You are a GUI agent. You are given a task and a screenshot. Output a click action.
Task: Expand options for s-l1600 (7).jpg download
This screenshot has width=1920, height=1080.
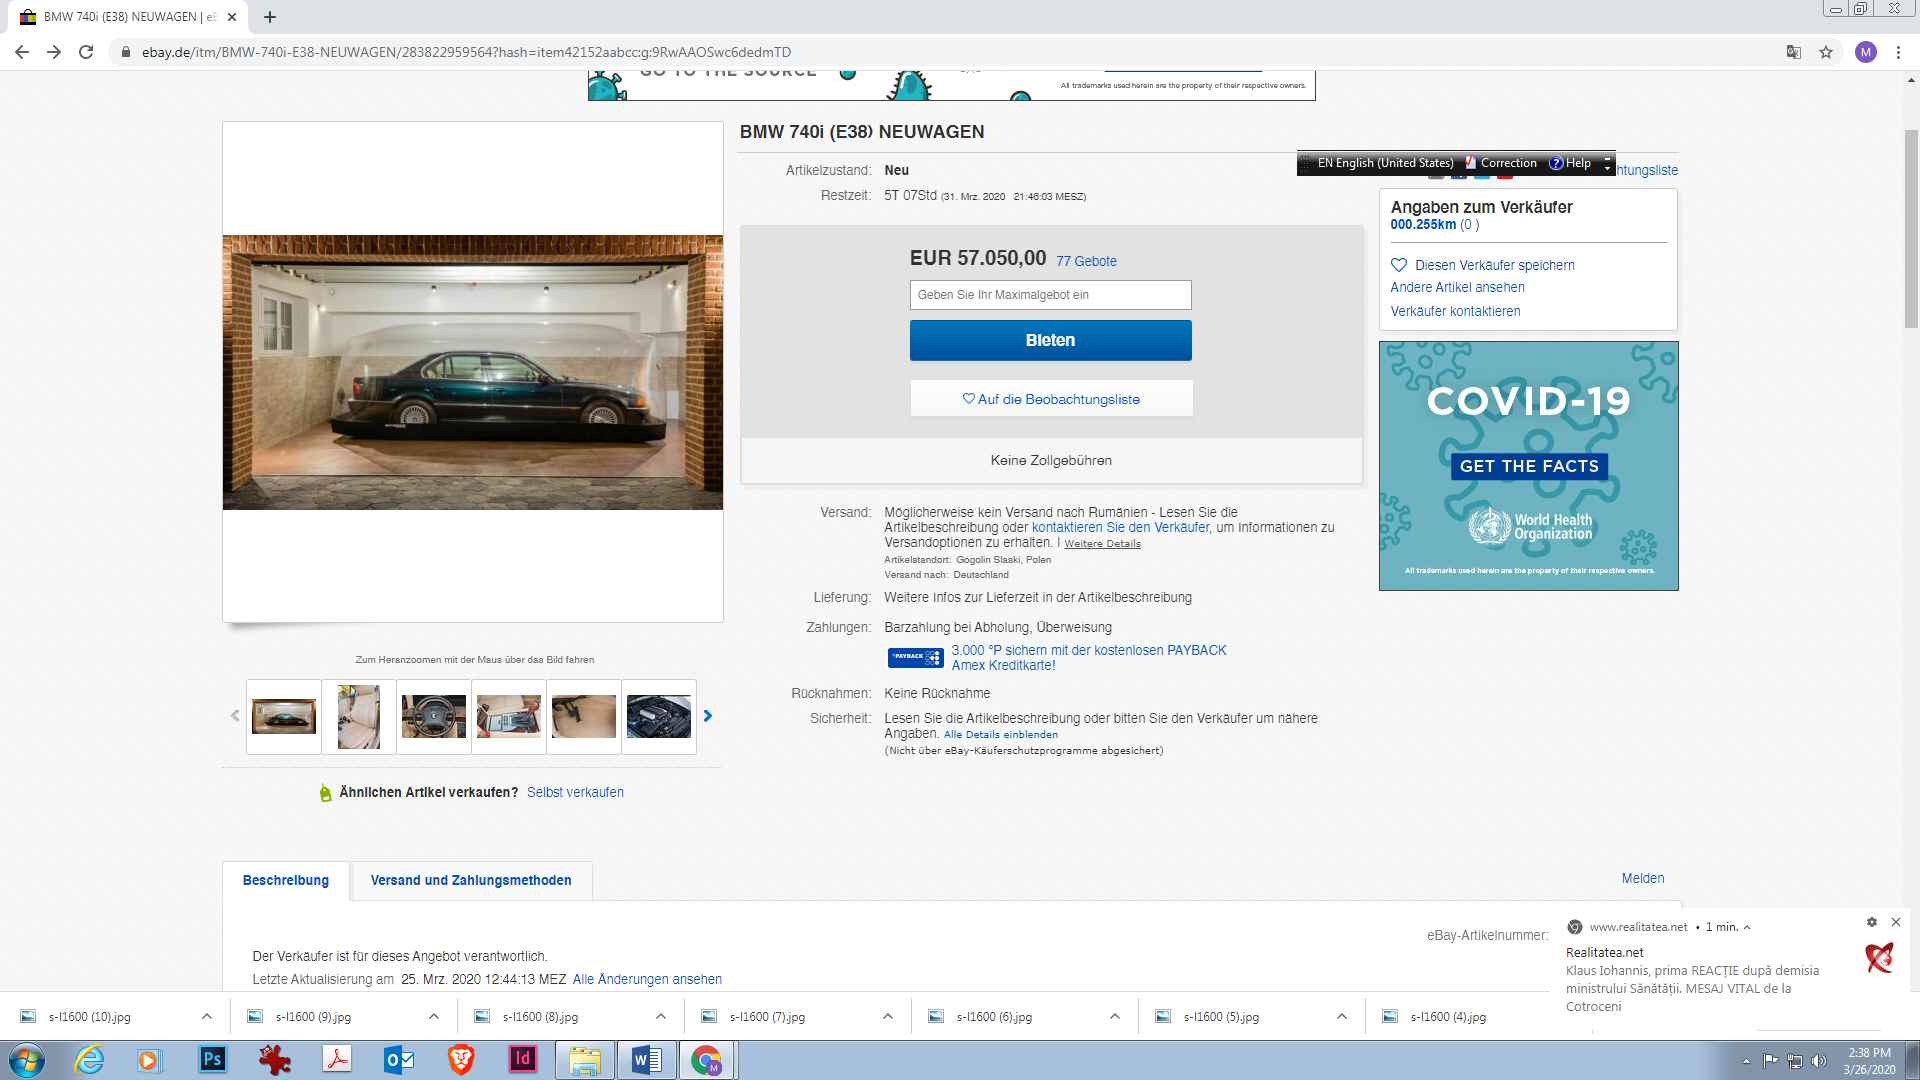pos(888,1016)
